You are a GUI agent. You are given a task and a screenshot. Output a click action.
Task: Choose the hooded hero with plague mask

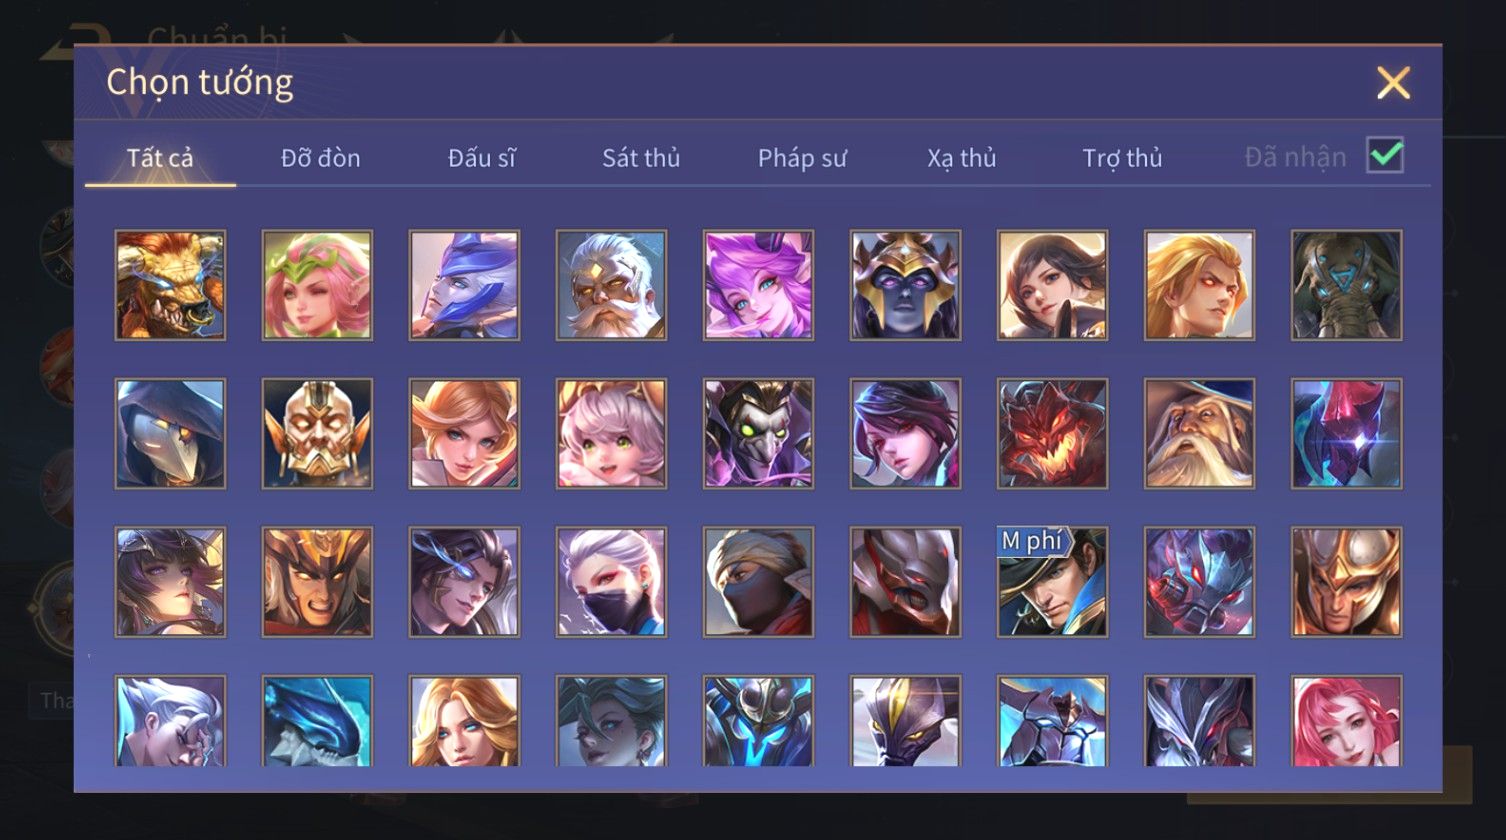click(170, 433)
